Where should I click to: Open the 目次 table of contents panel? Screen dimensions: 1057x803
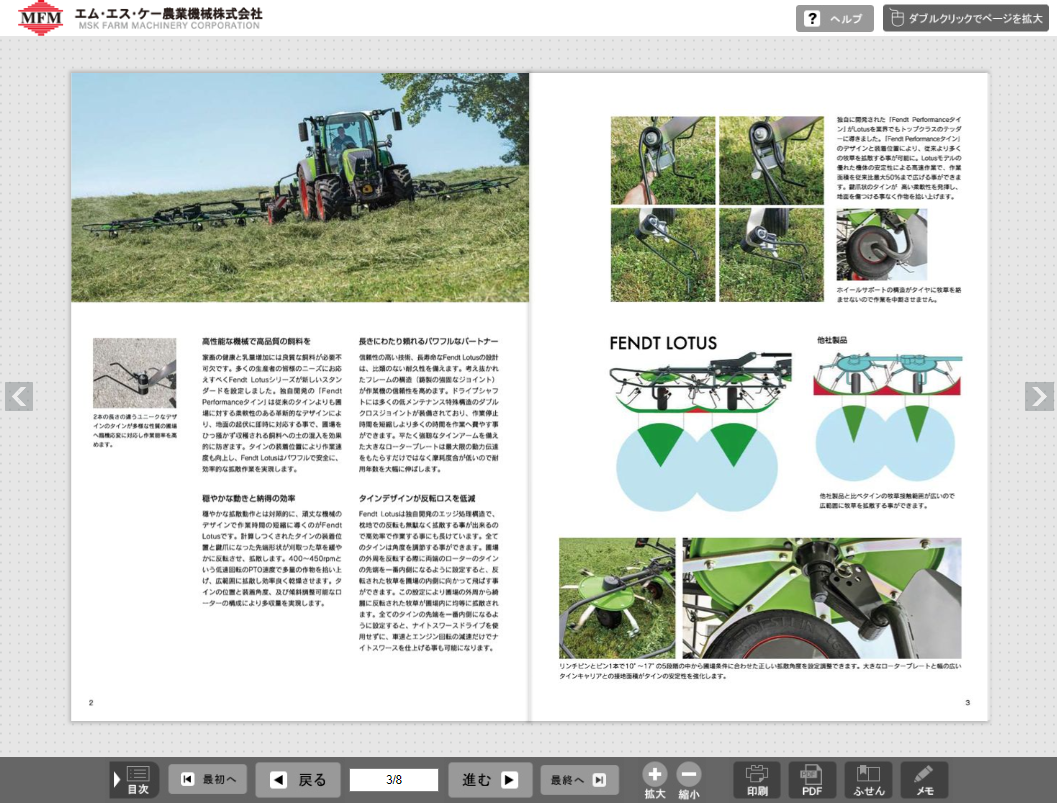tap(135, 780)
